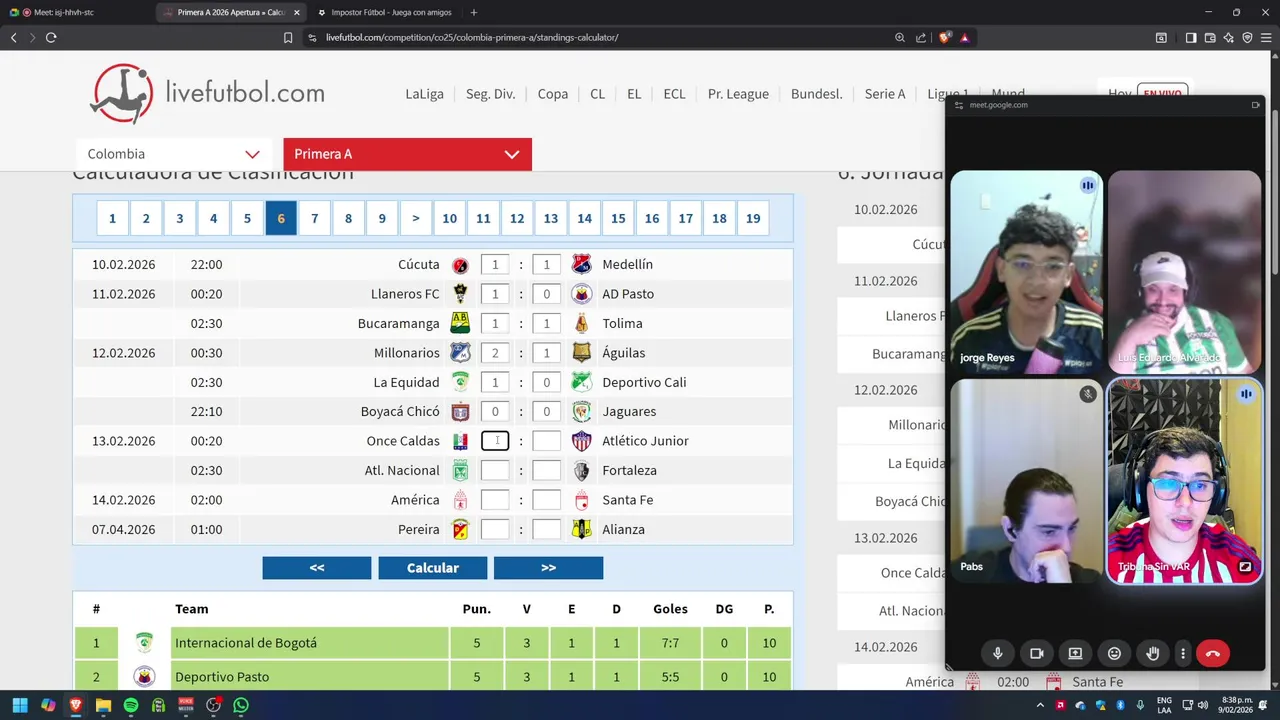Present screen button in Meet popup
The height and width of the screenshot is (720, 1280).
point(1075,653)
